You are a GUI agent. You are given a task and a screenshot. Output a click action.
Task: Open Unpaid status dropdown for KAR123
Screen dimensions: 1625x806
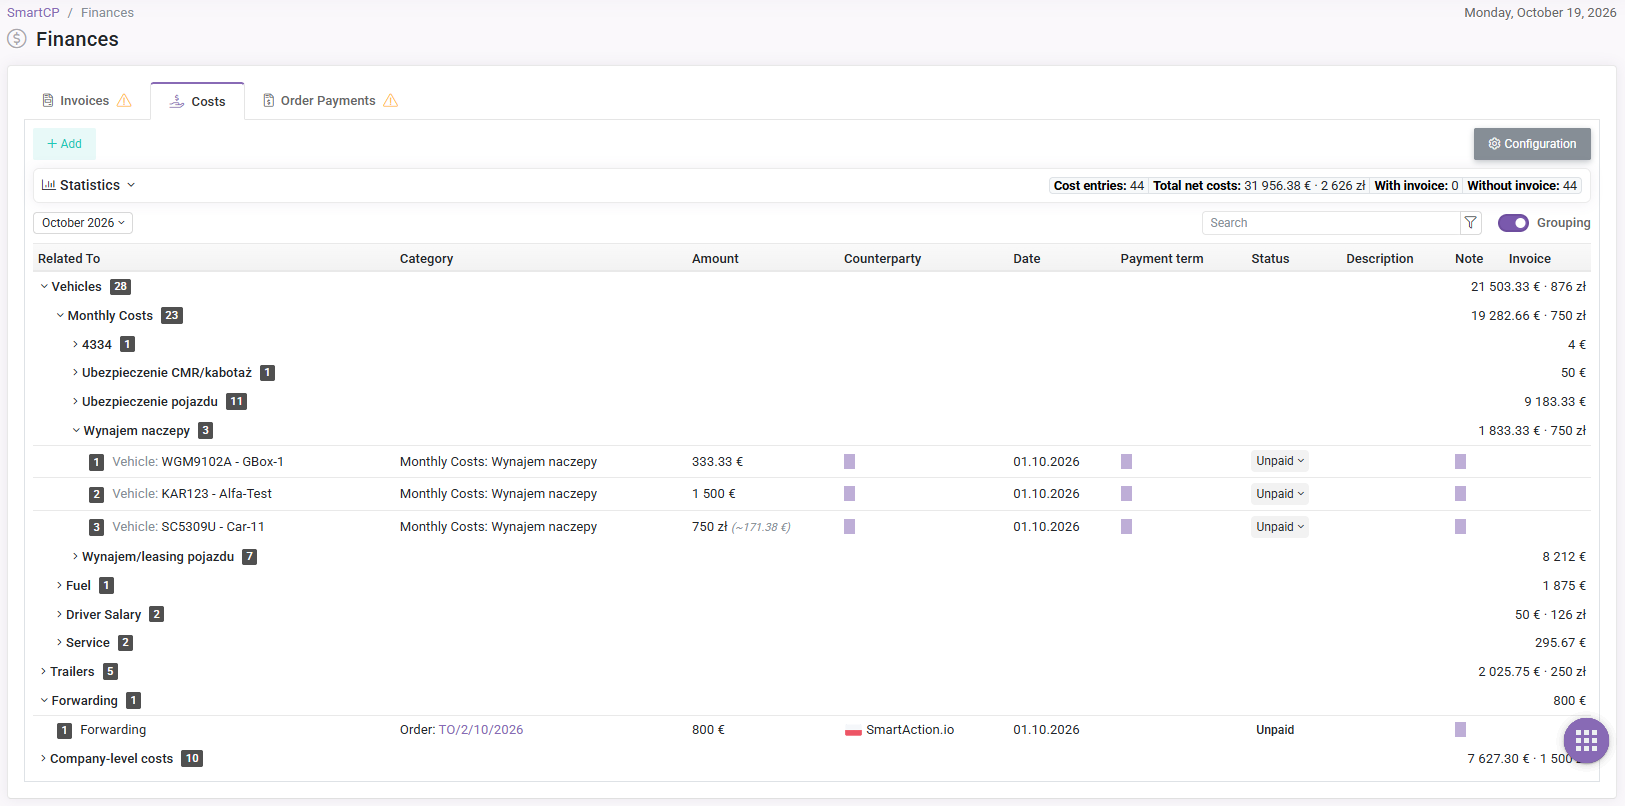pyautogui.click(x=1280, y=494)
